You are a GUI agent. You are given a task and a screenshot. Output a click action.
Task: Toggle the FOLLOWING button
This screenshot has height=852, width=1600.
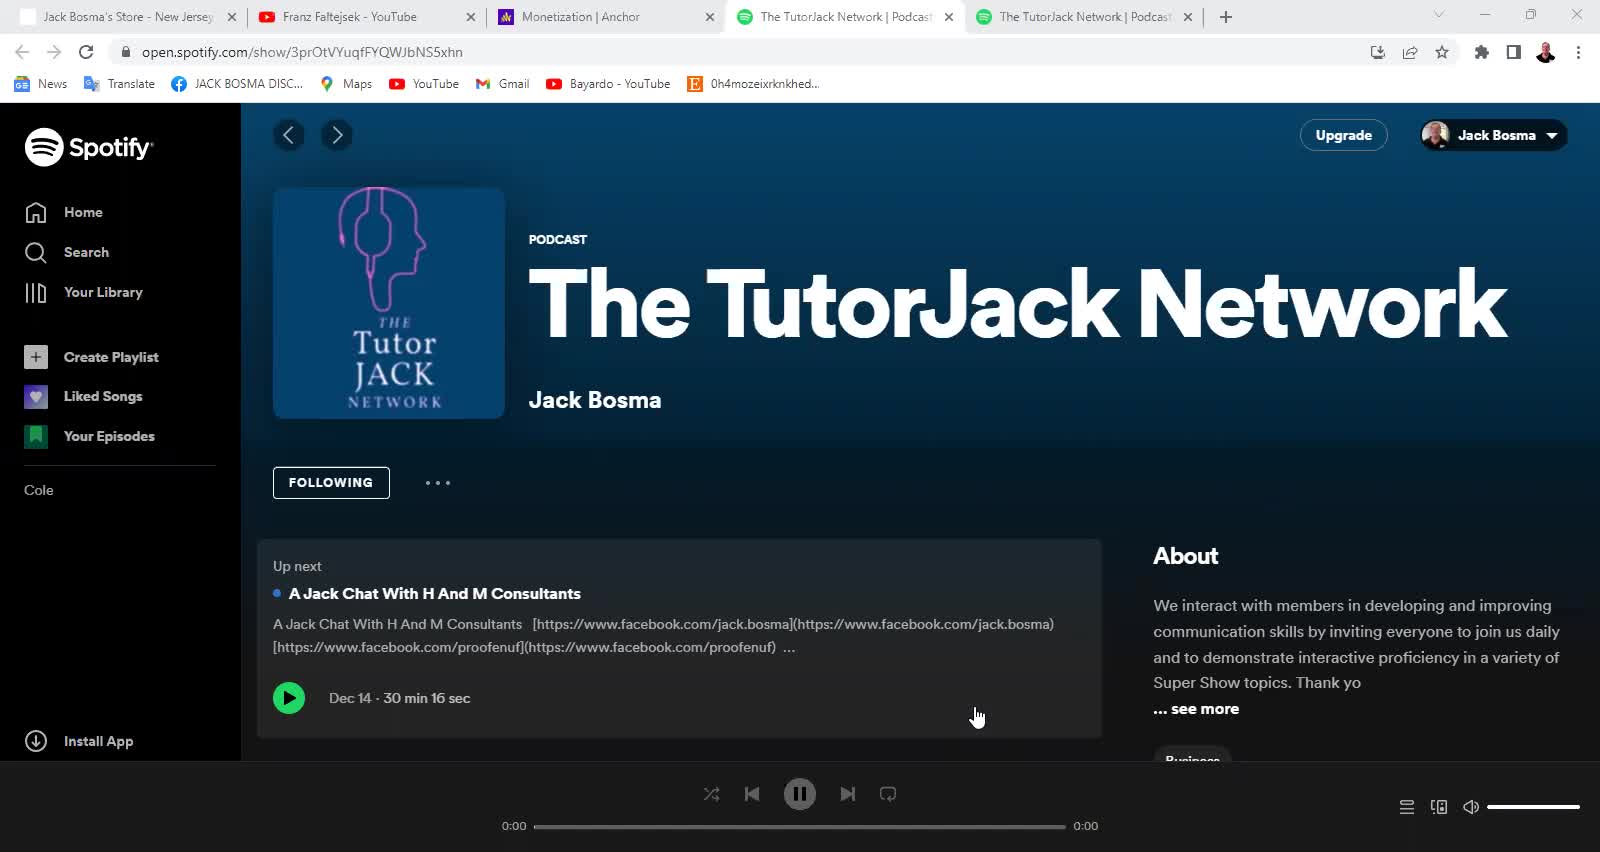click(331, 483)
